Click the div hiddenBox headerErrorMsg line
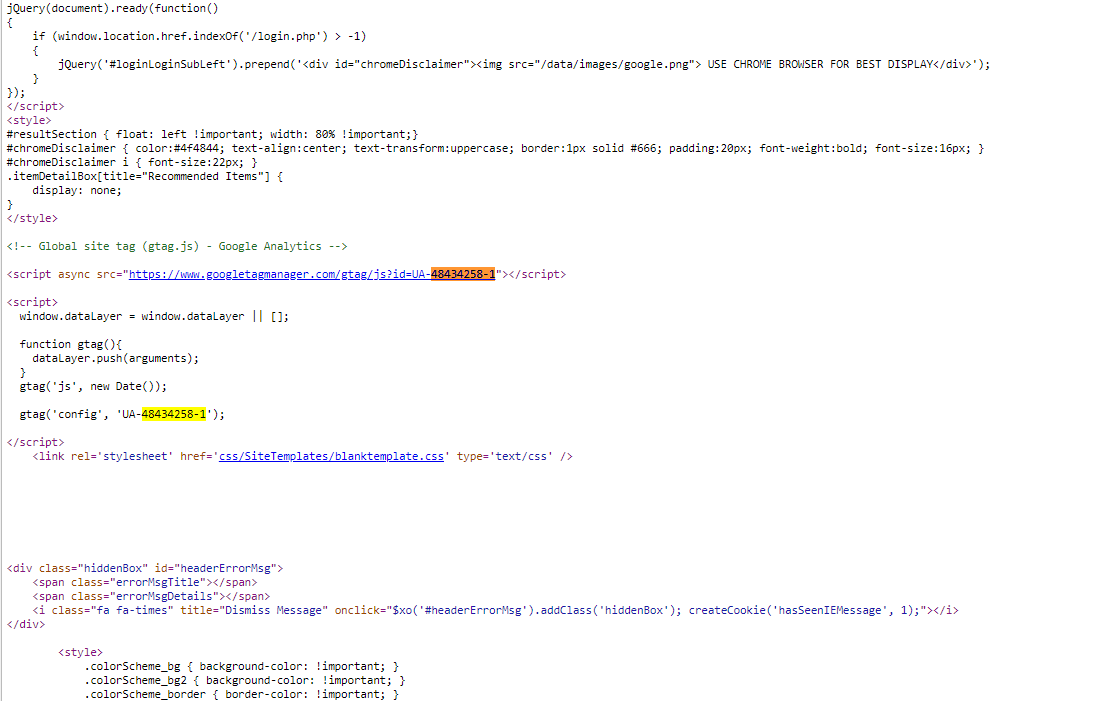The image size is (1106, 701). 145,568
